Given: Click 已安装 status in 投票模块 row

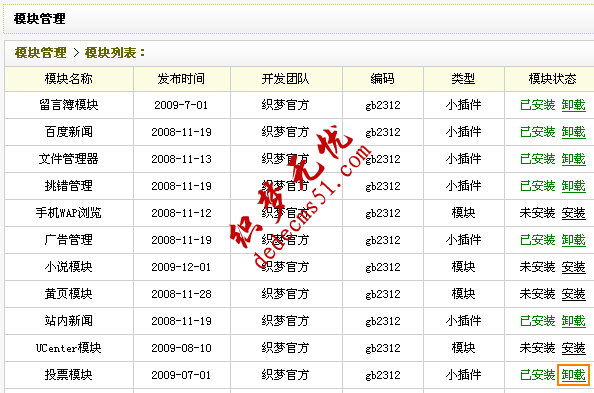Looking at the screenshot, I should coord(538,375).
